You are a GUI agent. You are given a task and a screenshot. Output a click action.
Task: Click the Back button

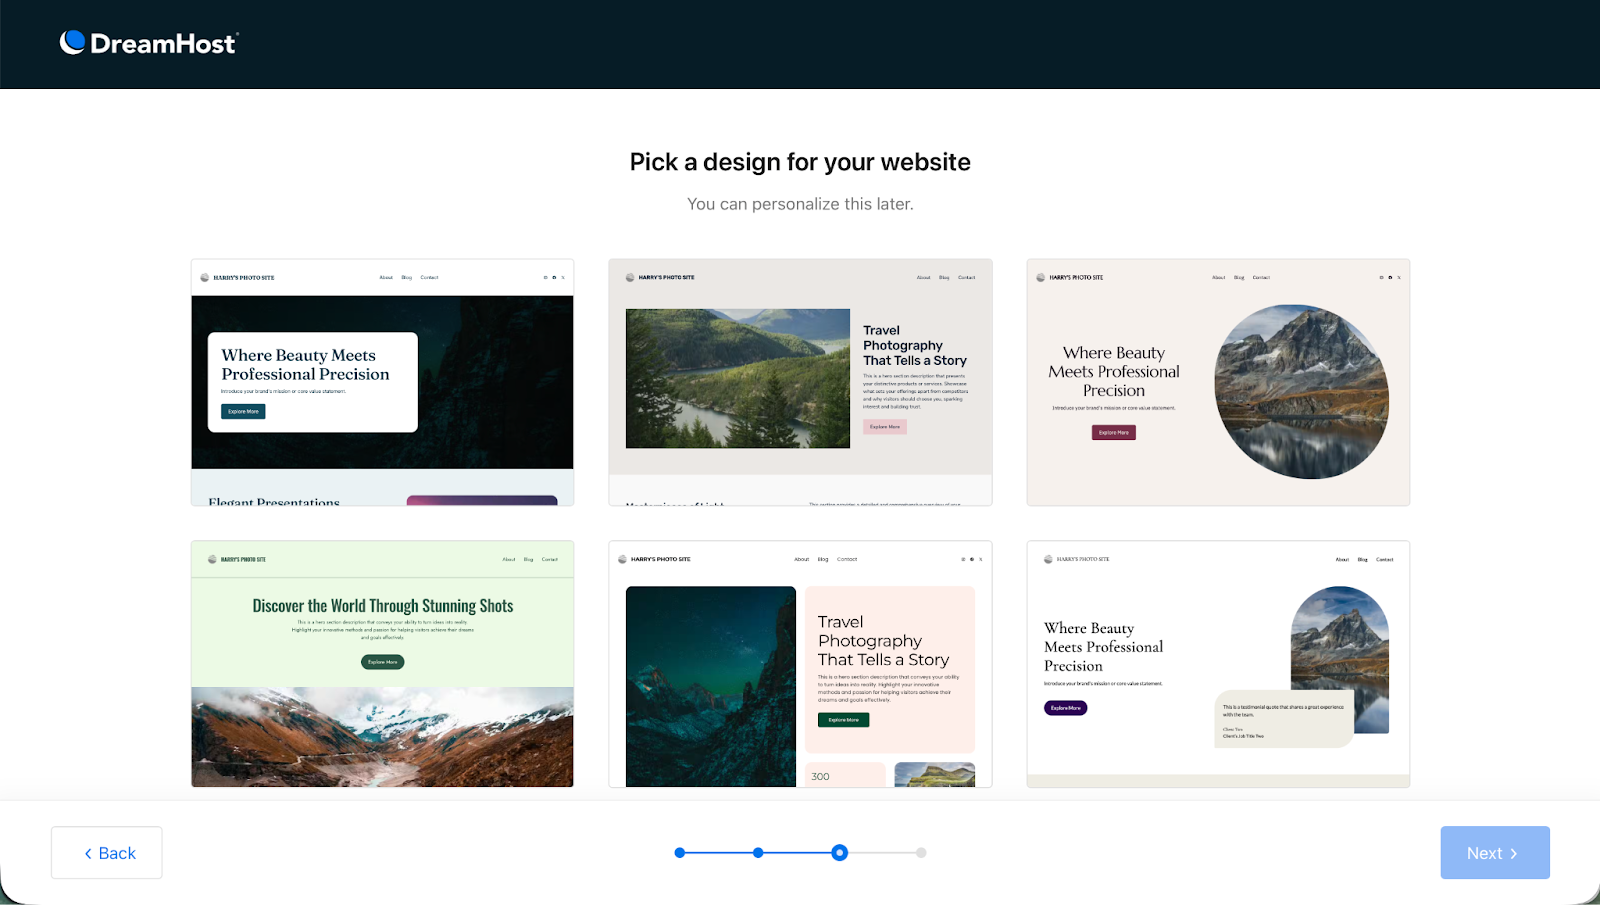point(106,852)
